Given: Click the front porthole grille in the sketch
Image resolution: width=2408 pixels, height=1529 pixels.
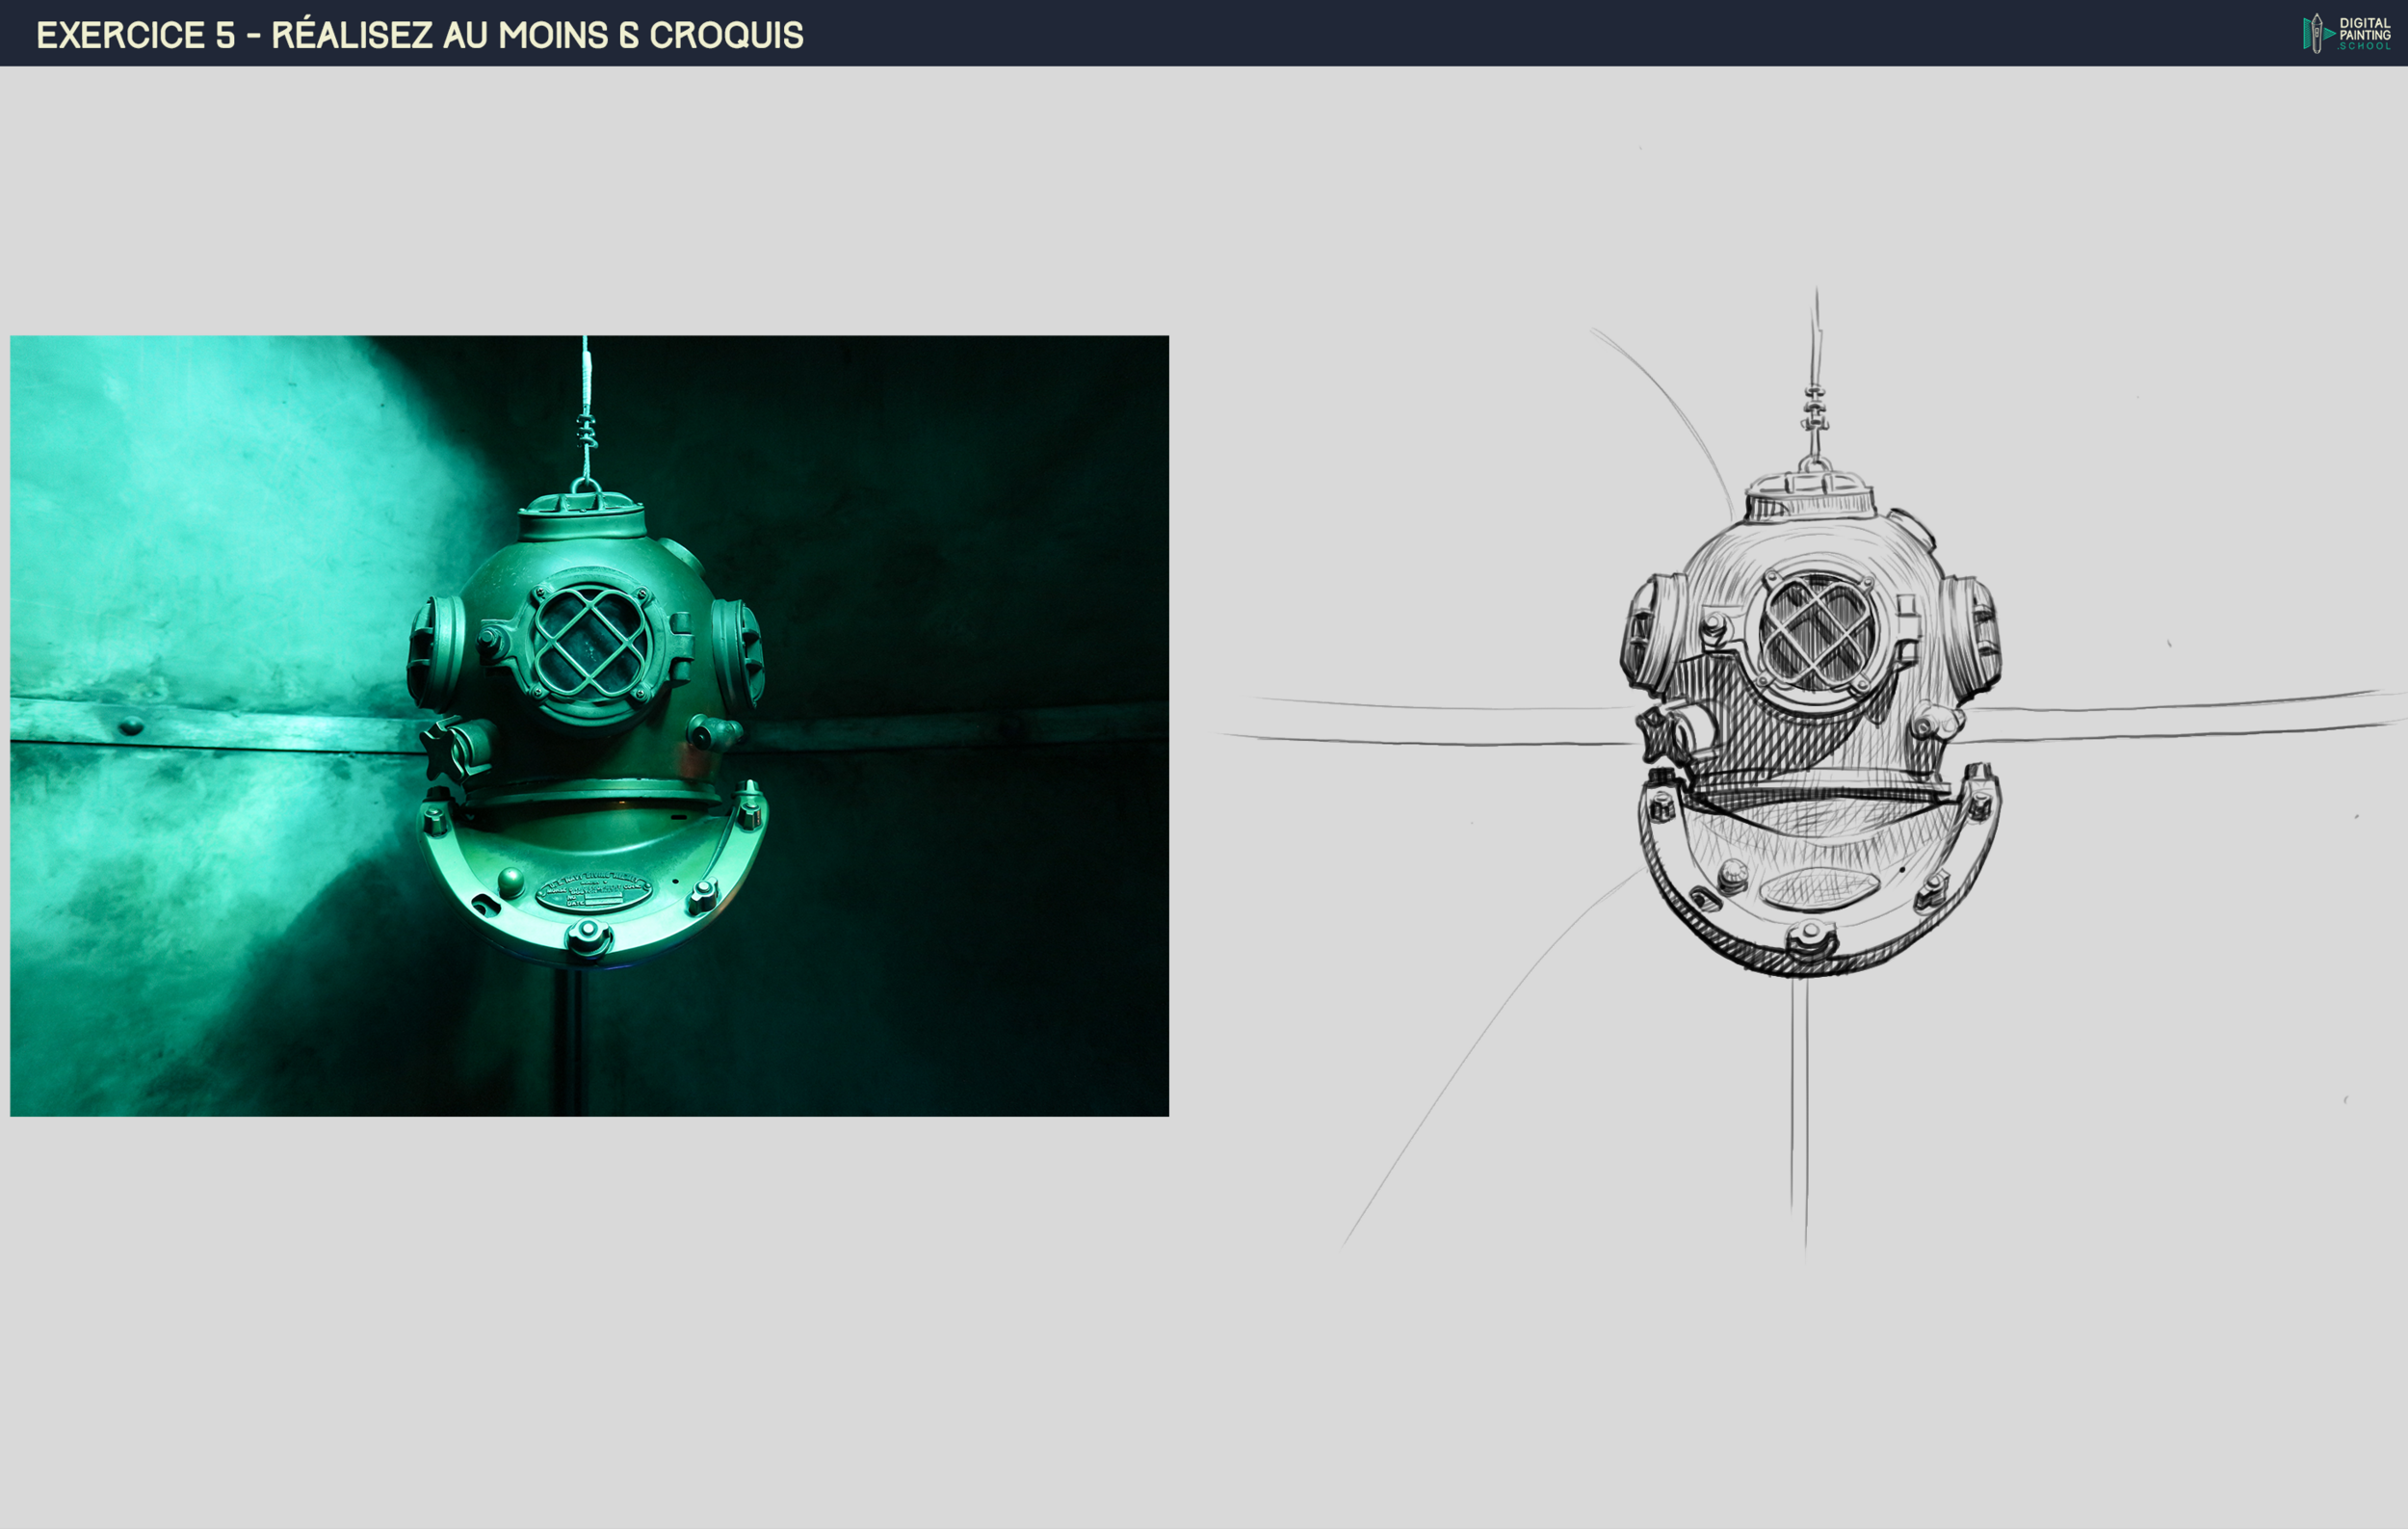Looking at the screenshot, I should coord(1817,632).
